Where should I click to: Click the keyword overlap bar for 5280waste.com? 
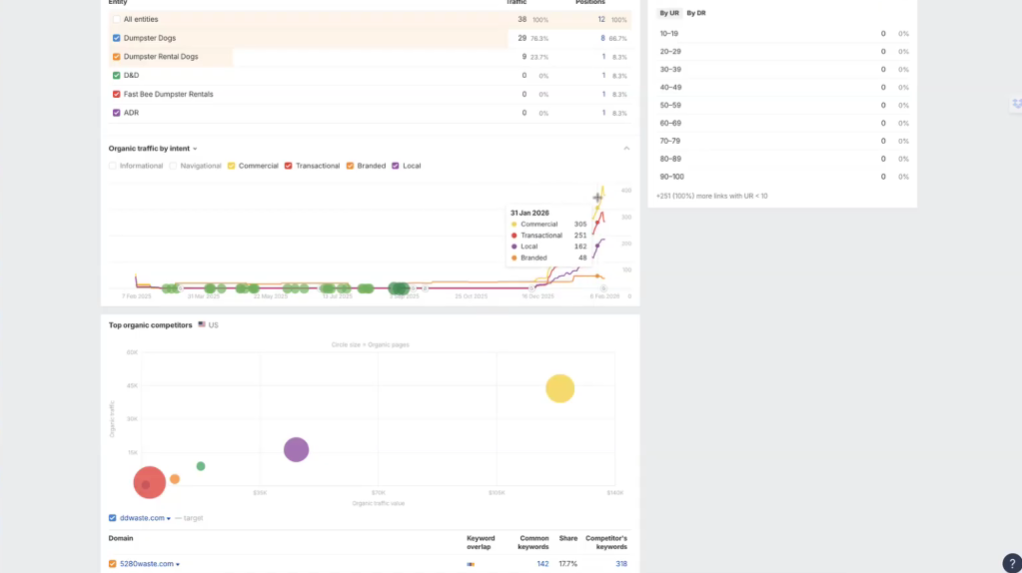[x=470, y=564]
